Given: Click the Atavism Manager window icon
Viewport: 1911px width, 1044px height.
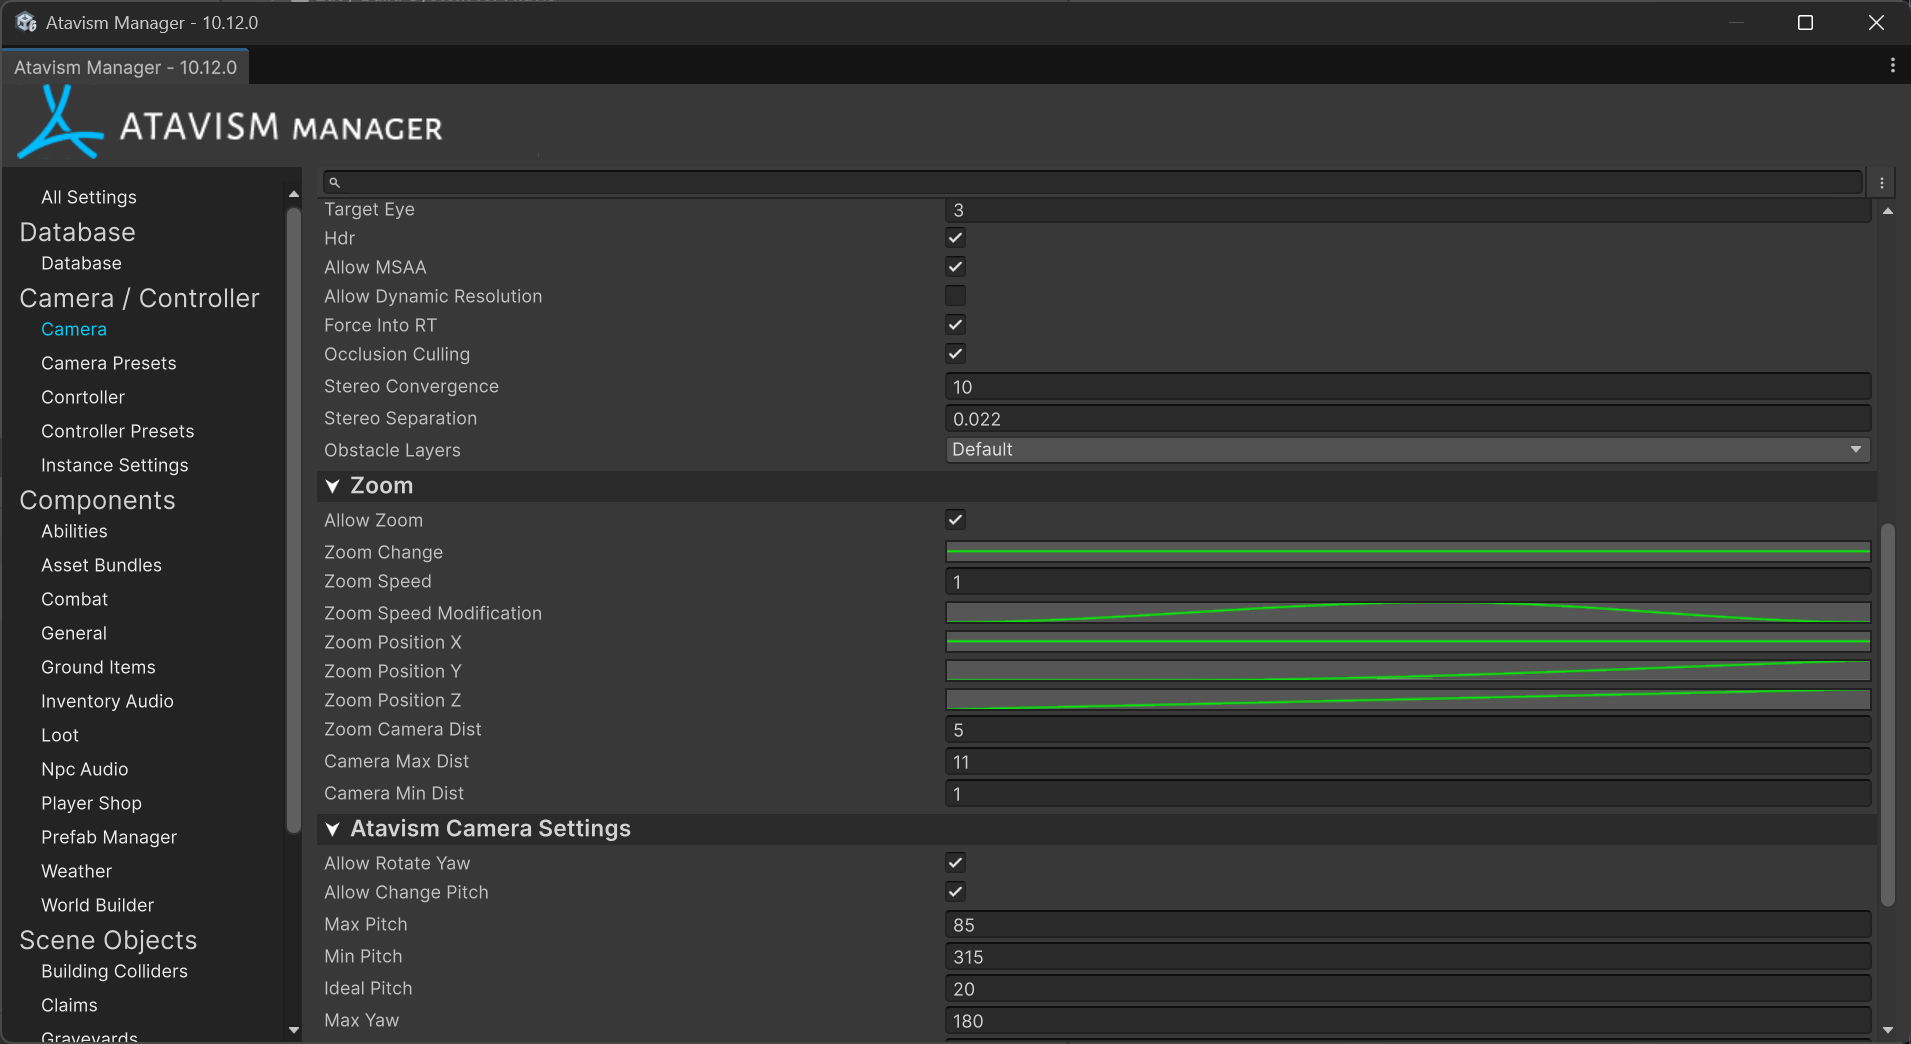Looking at the screenshot, I should click(26, 22).
